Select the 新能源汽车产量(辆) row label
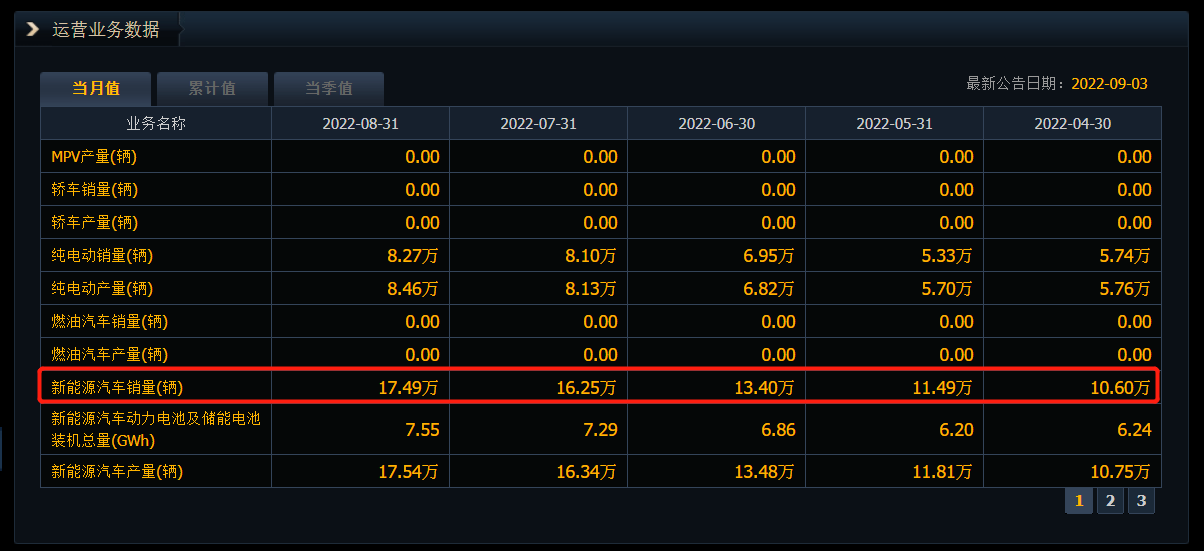Viewport: 1204px width, 551px height. (x=117, y=471)
